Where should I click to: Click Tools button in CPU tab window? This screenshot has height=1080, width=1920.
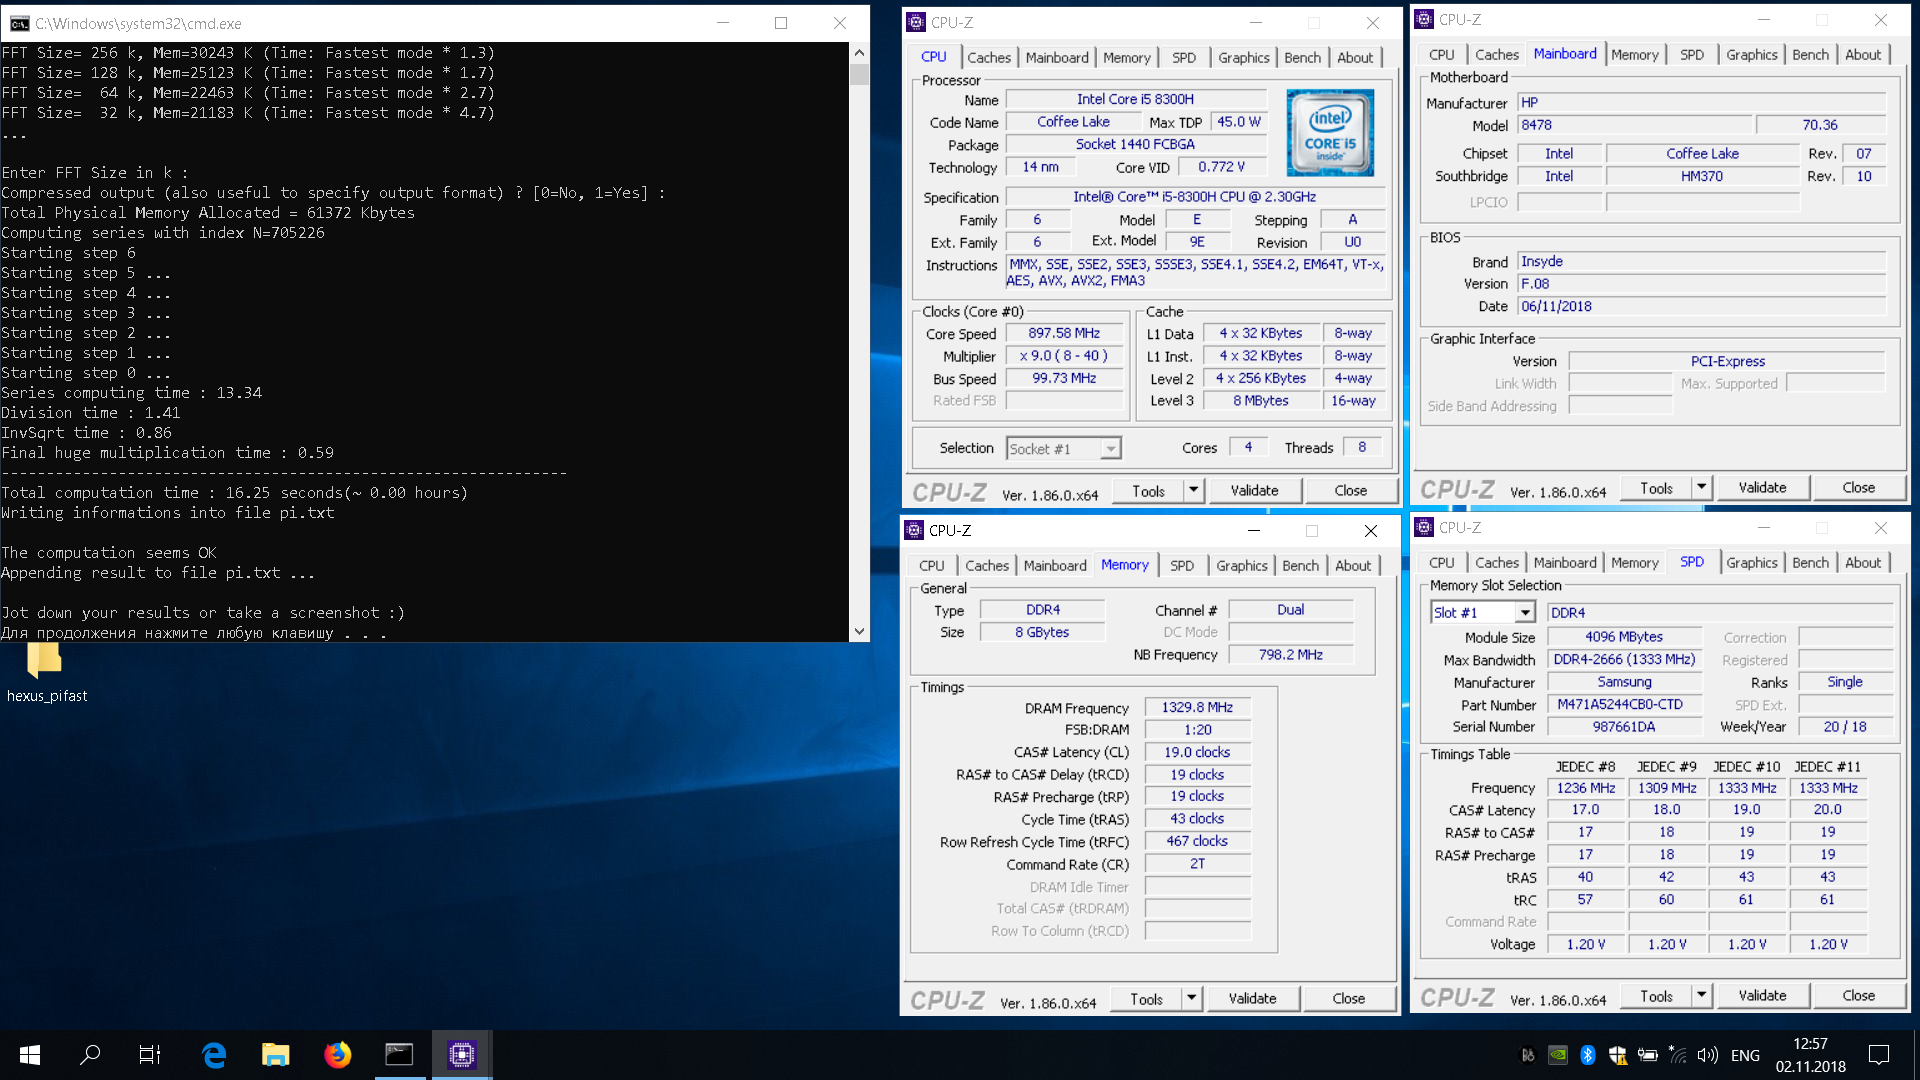click(1148, 491)
